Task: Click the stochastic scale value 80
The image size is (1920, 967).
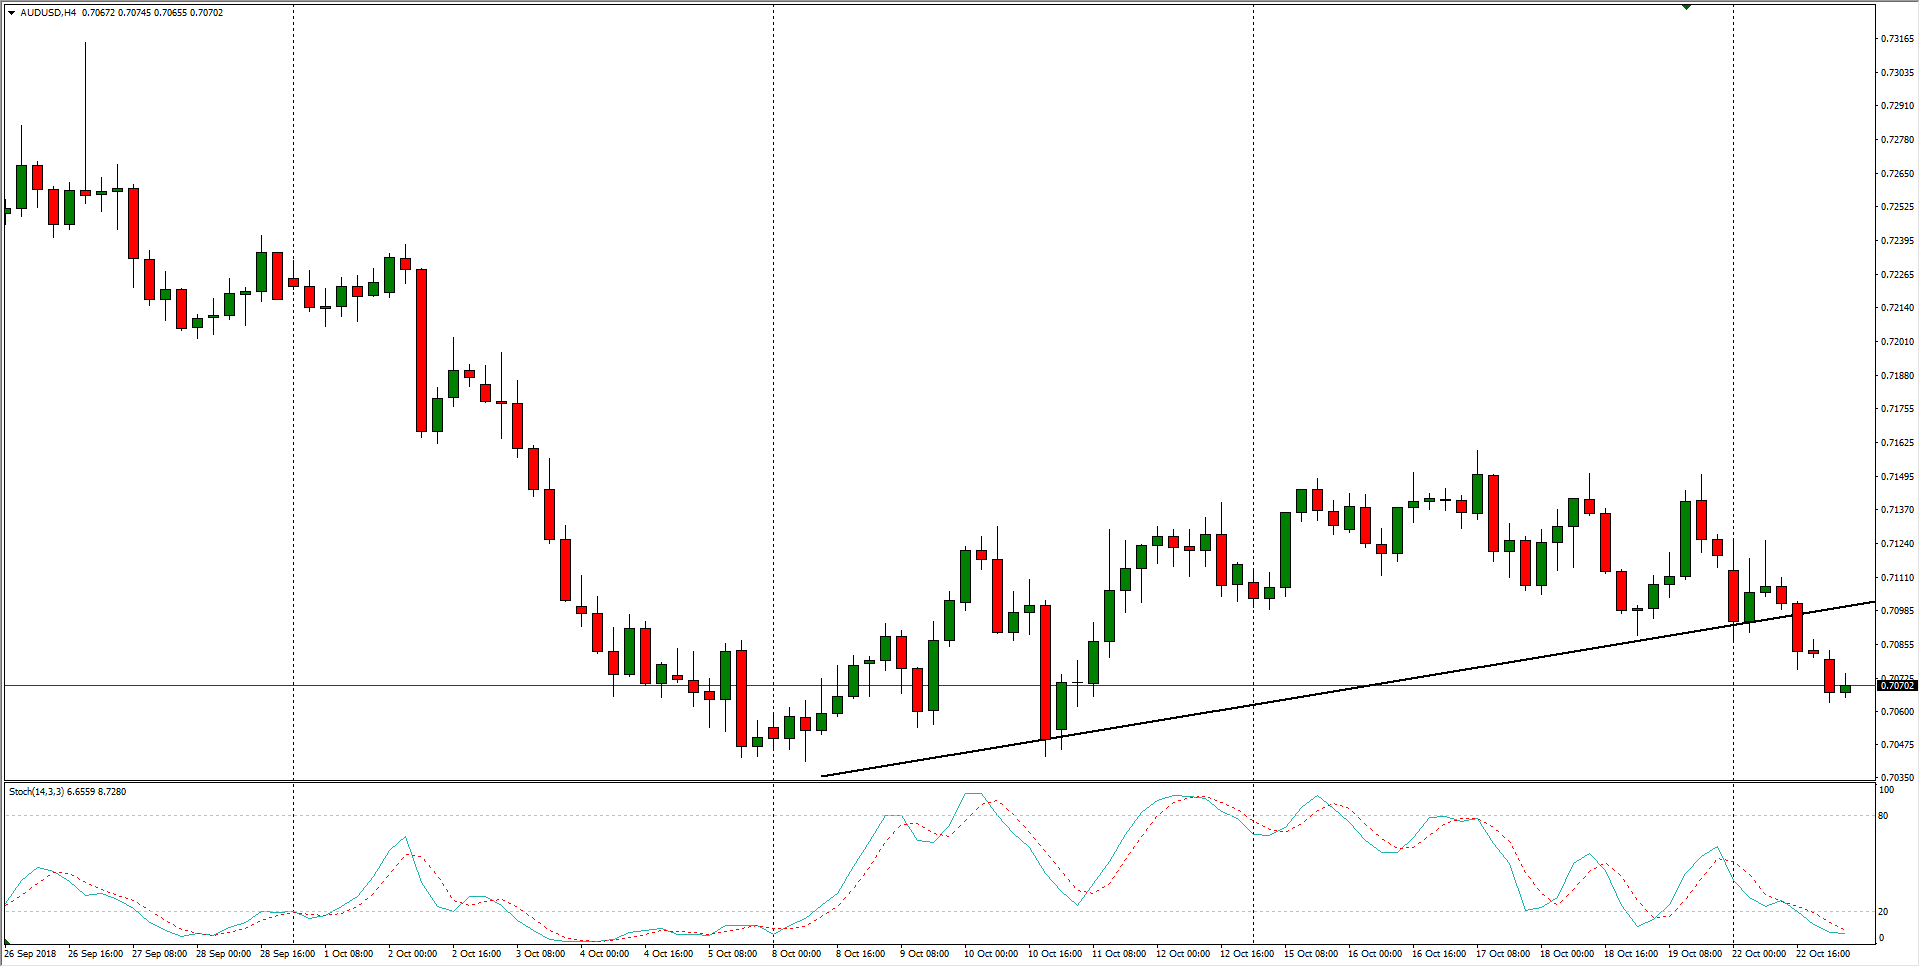Action: pyautogui.click(x=1883, y=816)
